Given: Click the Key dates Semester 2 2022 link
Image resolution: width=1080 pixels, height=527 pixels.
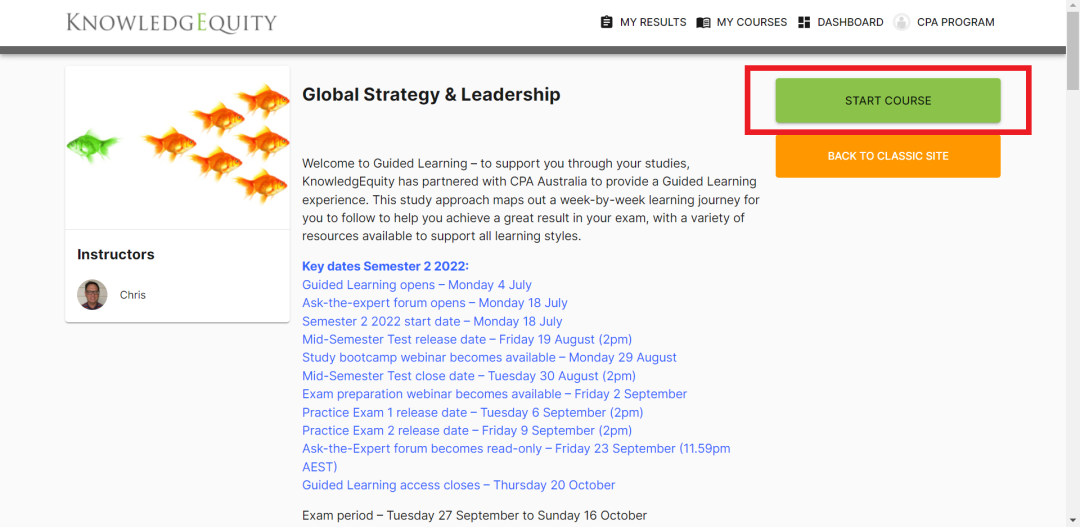Looking at the screenshot, I should (385, 266).
